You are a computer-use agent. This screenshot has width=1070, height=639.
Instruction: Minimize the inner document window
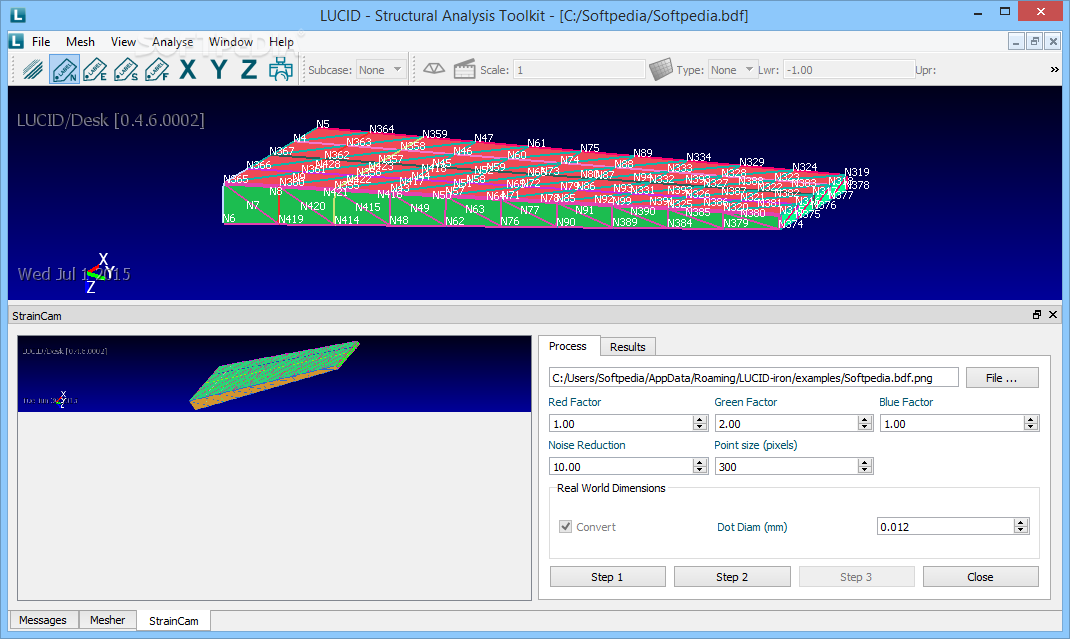[1016, 42]
